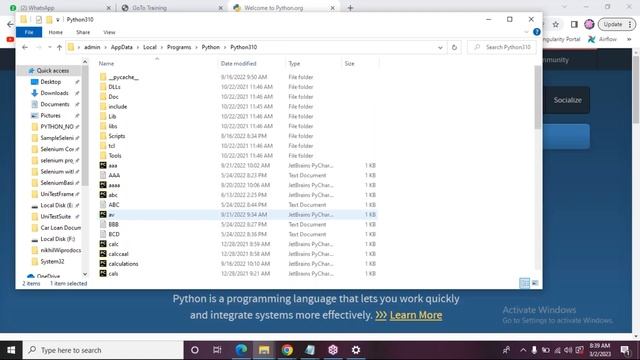Open recent locations dropdown arrow
The height and width of the screenshot is (360, 640).
(49, 47)
